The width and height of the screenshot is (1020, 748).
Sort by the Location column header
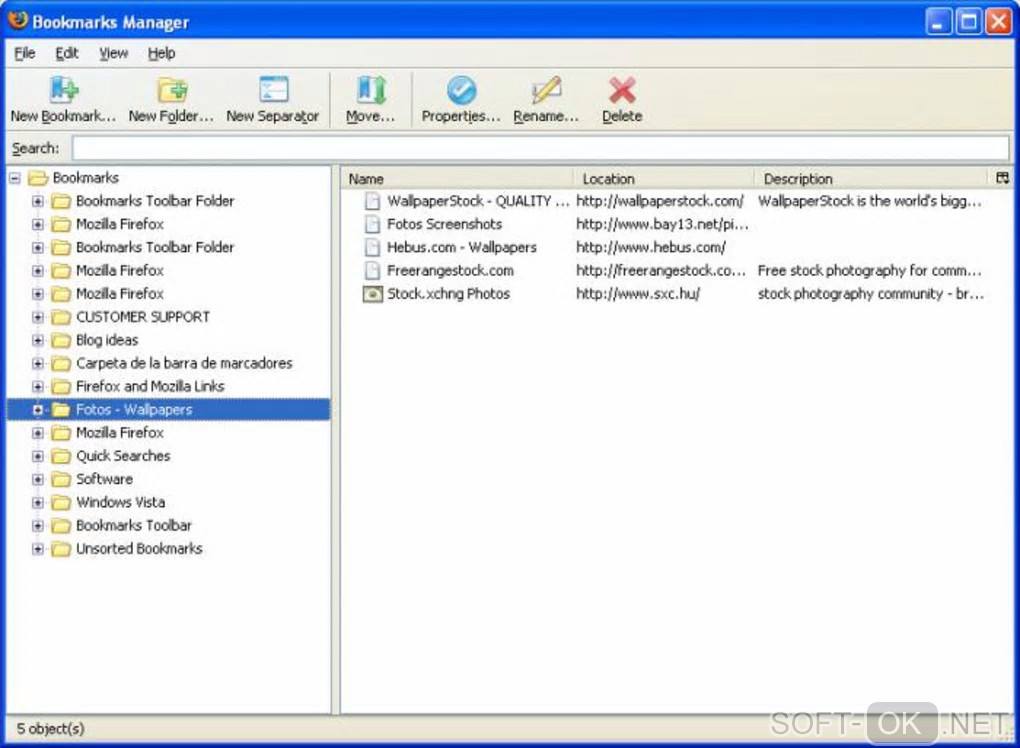[662, 178]
